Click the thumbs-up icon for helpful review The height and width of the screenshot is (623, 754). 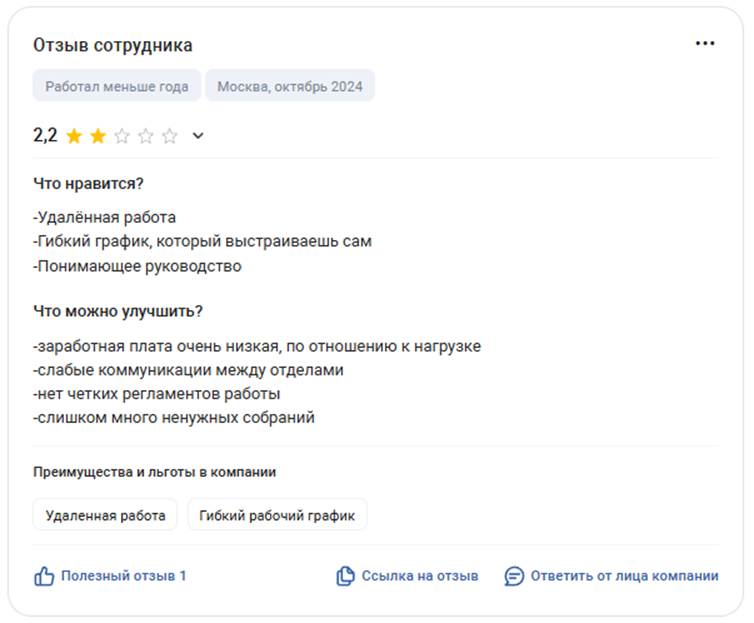coord(44,576)
